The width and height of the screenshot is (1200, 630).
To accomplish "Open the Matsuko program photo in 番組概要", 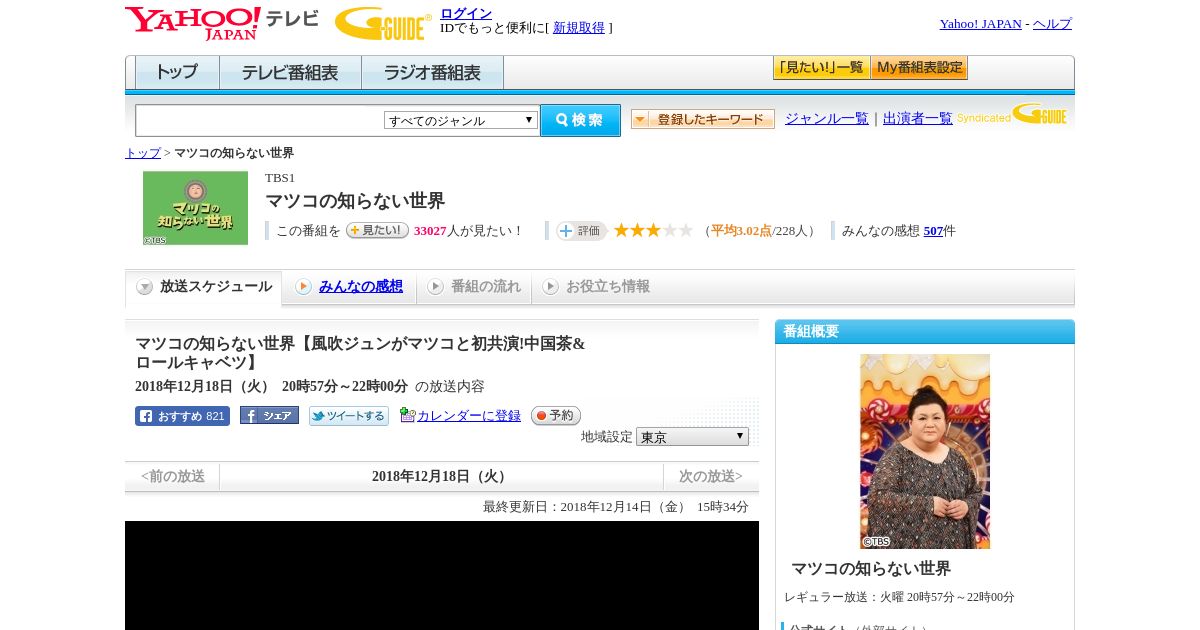I will (x=925, y=451).
